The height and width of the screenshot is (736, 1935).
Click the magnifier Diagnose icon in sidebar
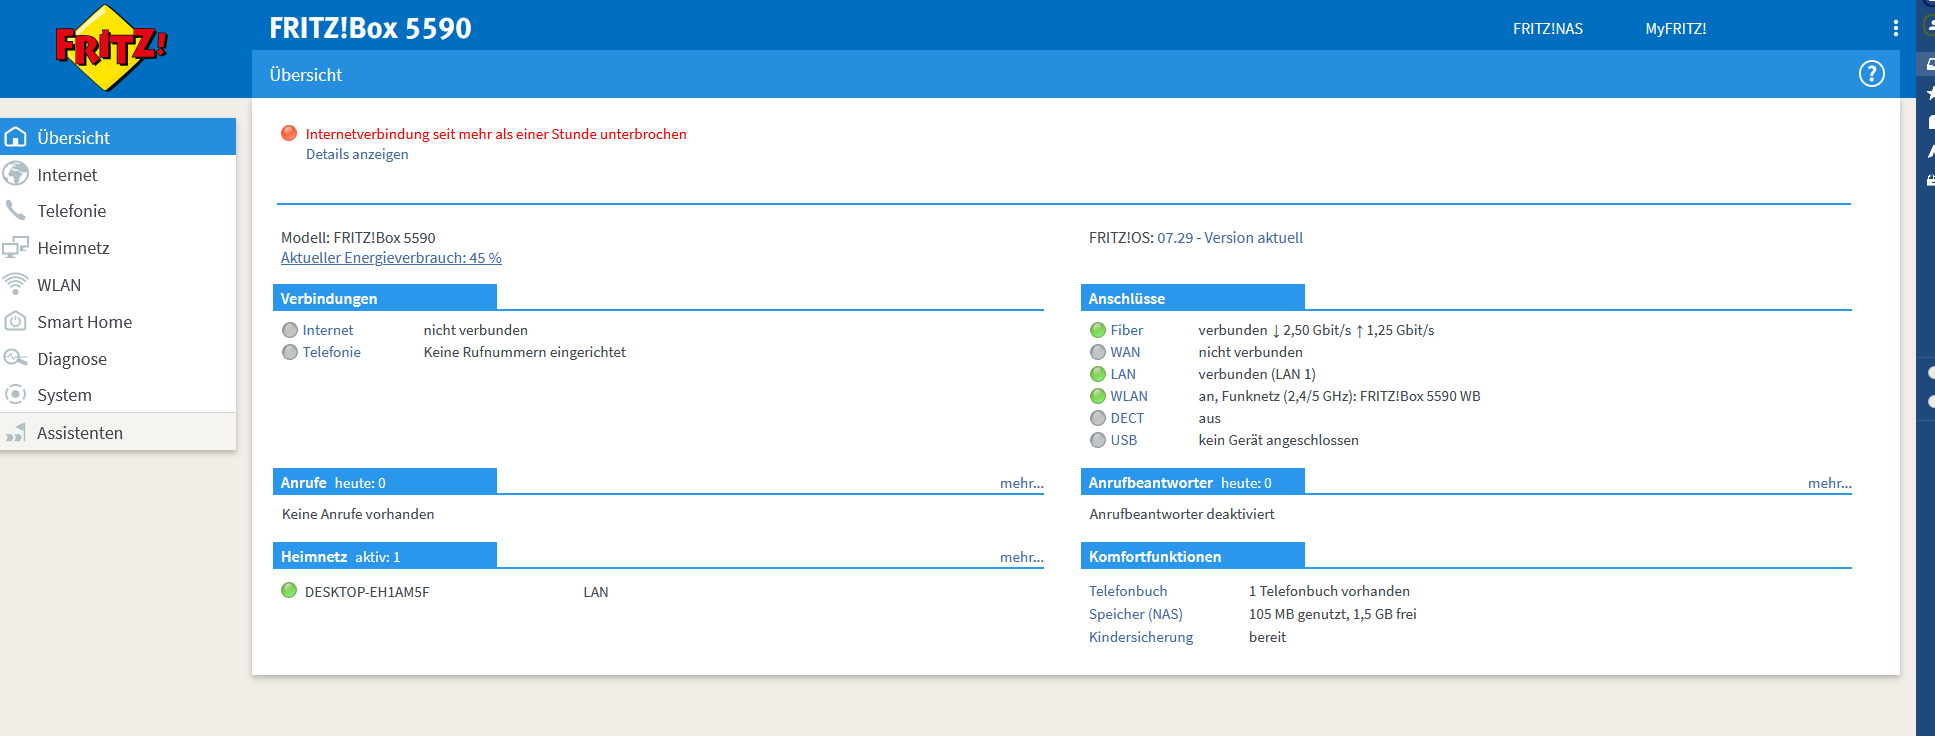click(15, 358)
